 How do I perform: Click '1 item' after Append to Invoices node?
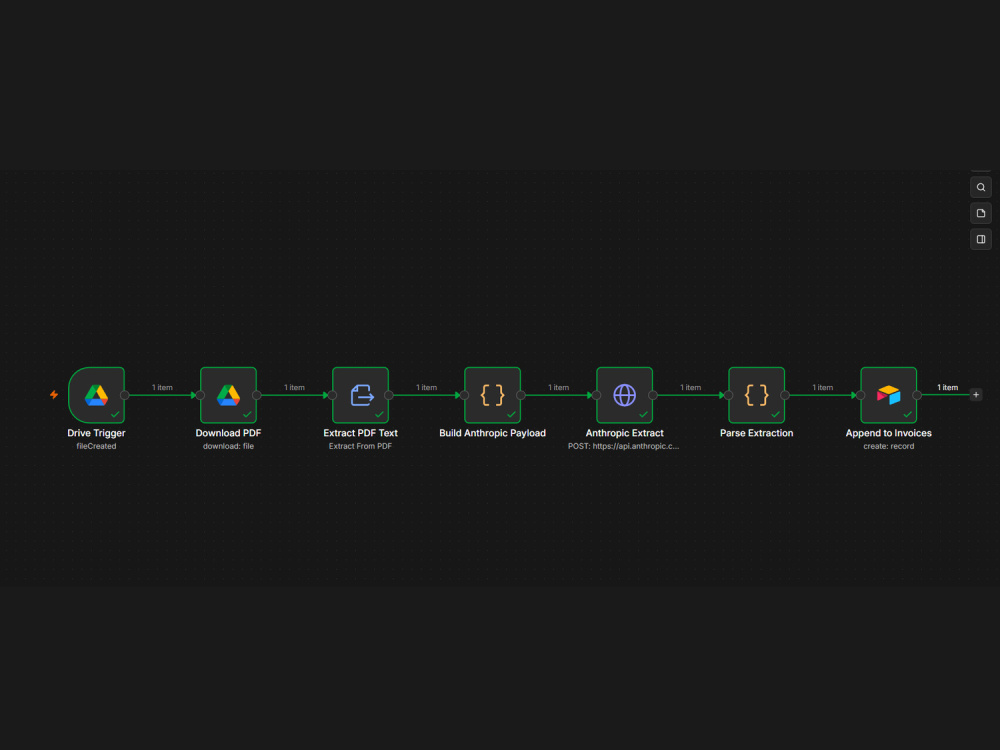coord(947,387)
